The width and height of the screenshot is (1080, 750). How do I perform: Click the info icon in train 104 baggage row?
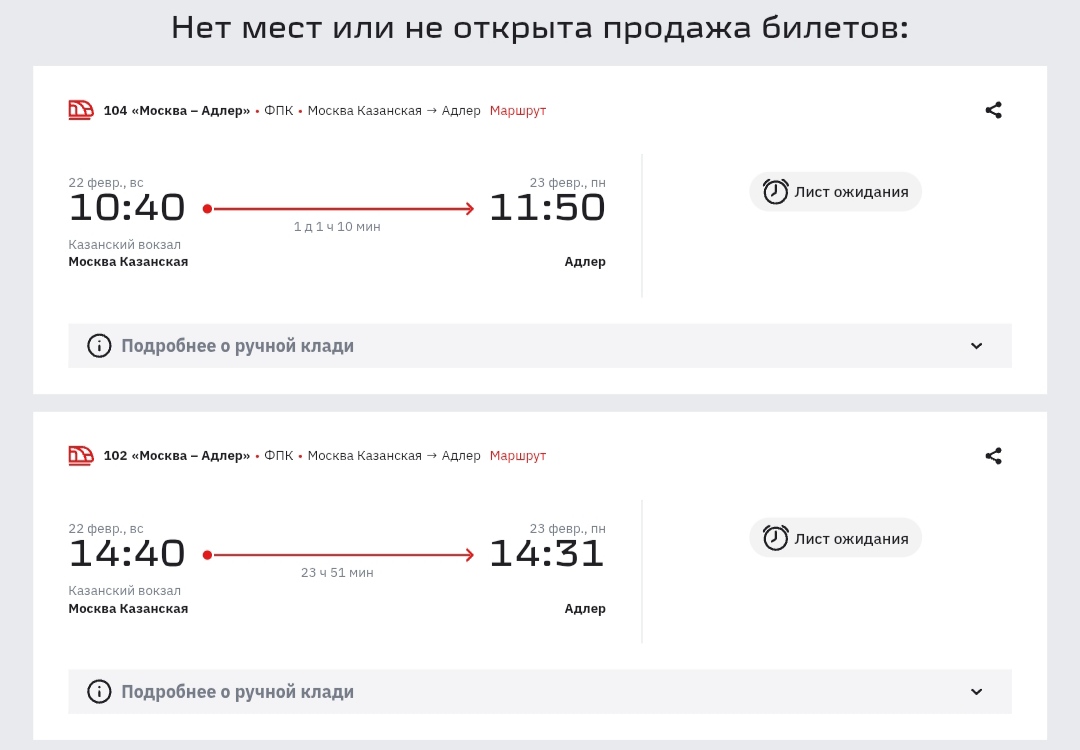[x=99, y=346]
